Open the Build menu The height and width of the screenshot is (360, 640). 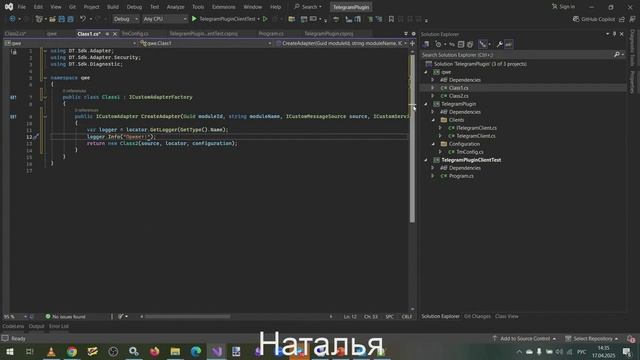[x=113, y=7]
